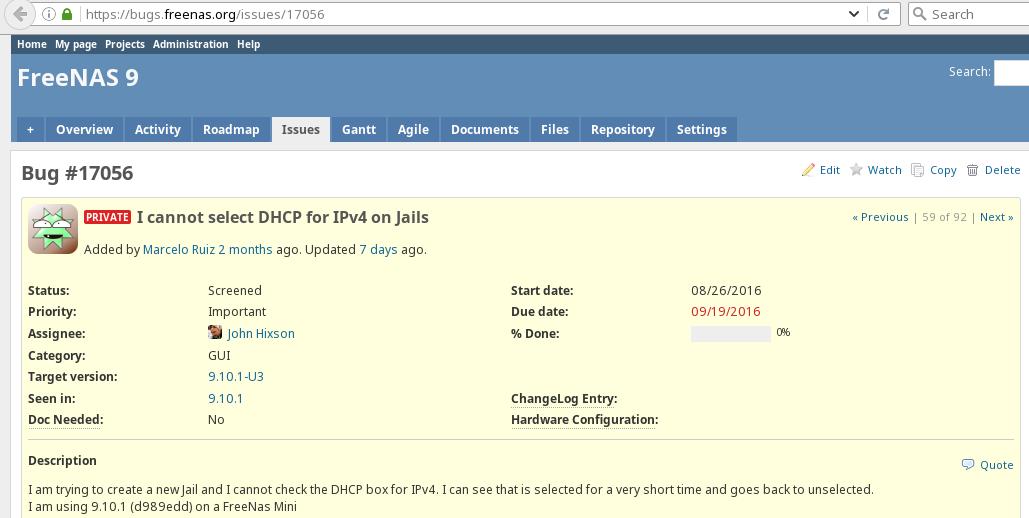Switch to the Activity tab
Screen dimensions: 1029x518
click(158, 129)
